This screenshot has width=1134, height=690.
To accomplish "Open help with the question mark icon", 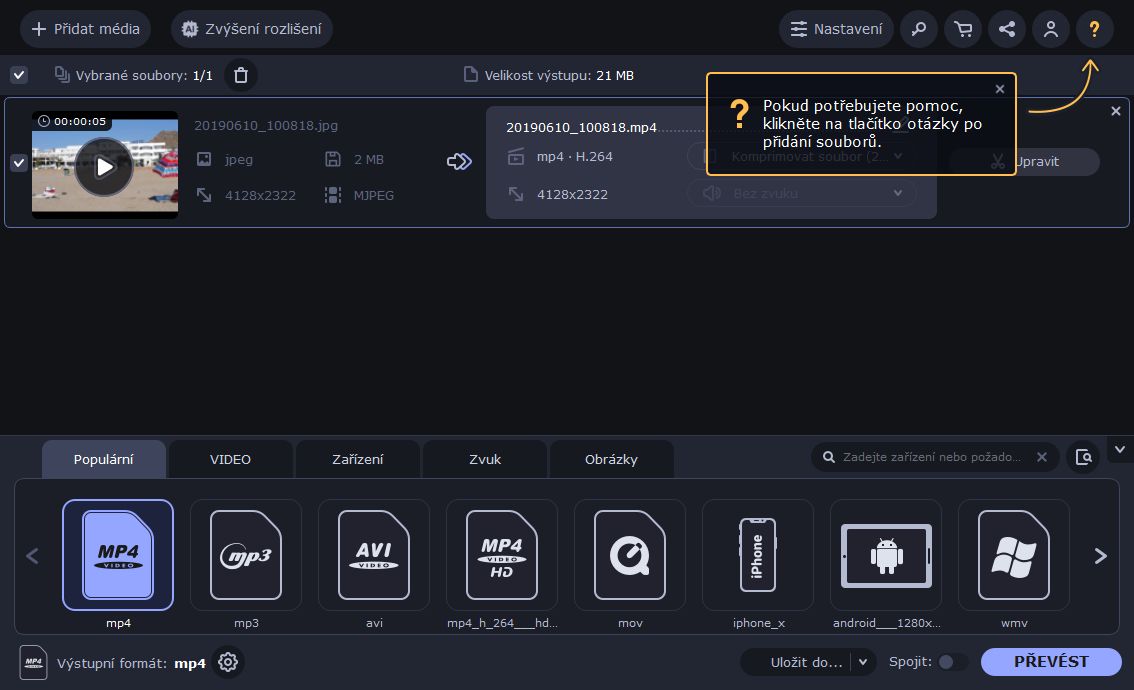I will click(1094, 29).
